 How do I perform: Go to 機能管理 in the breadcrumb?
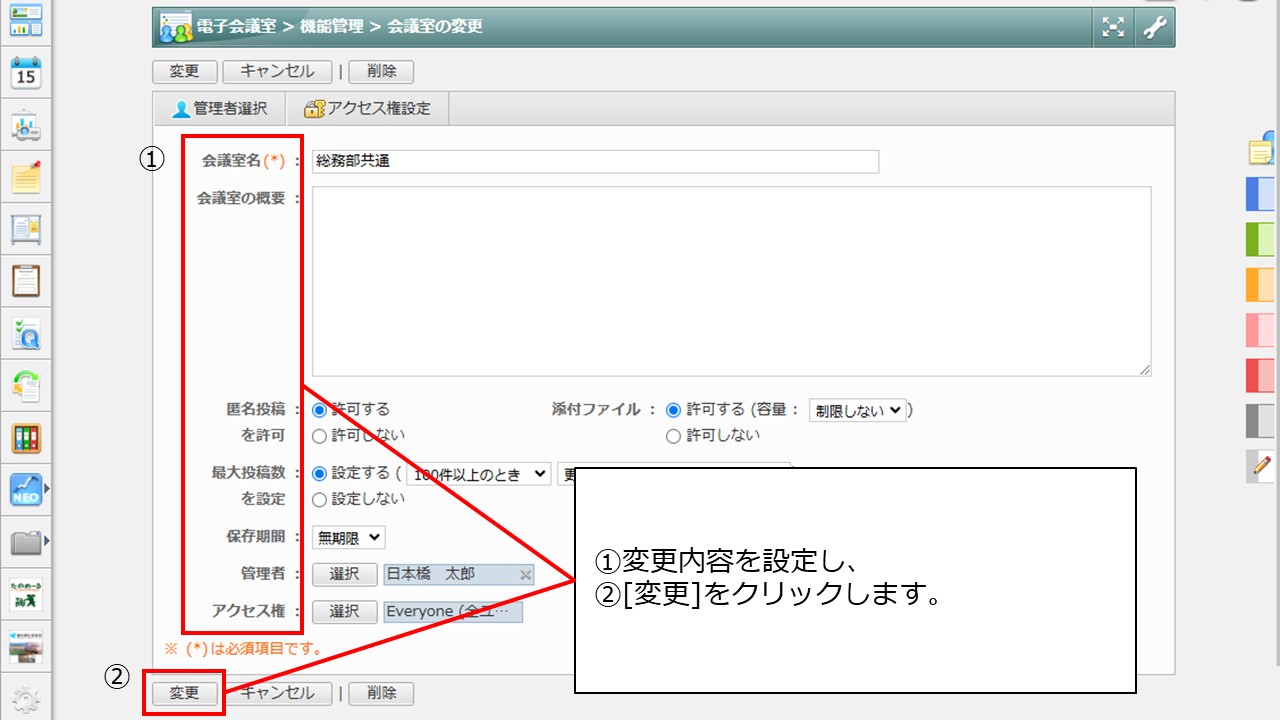330,27
